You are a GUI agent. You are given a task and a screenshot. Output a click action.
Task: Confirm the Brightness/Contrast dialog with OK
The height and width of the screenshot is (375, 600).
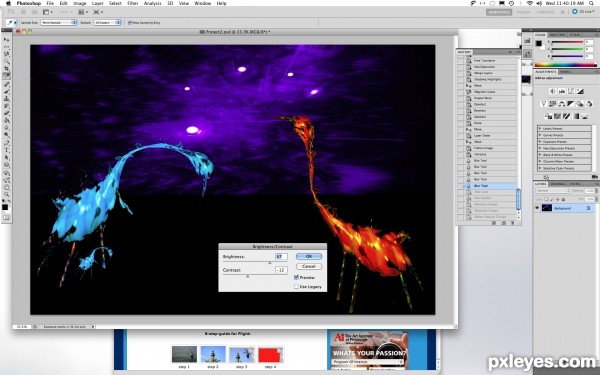point(309,256)
